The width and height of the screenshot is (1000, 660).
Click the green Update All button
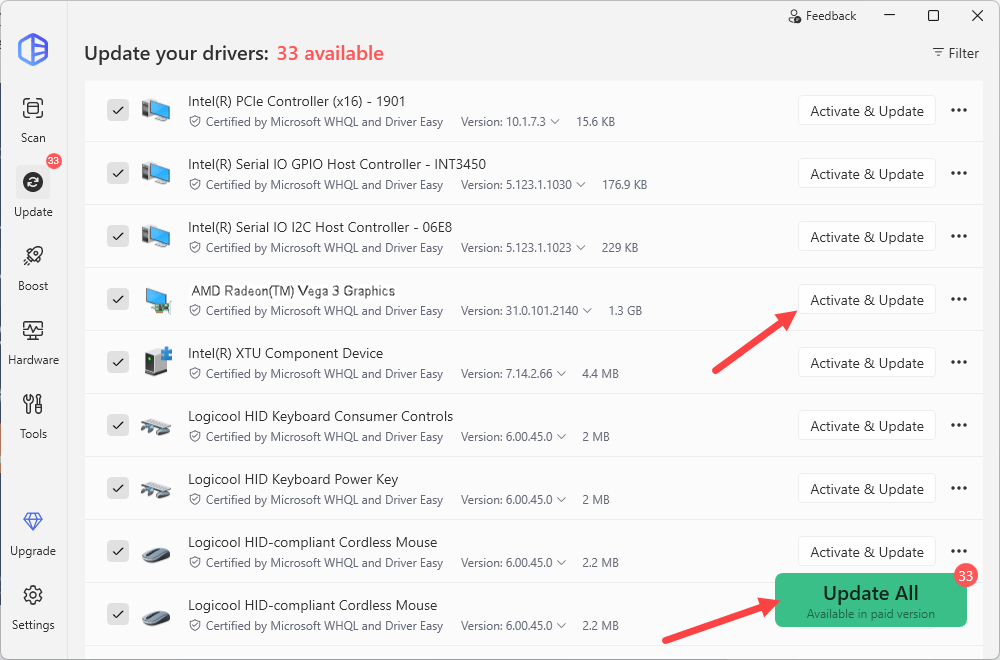pyautogui.click(x=870, y=600)
